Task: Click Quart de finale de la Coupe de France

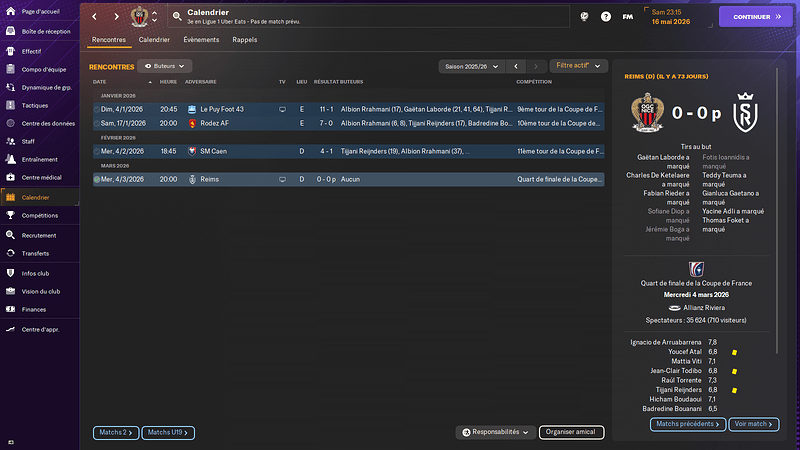Action: [x=696, y=283]
